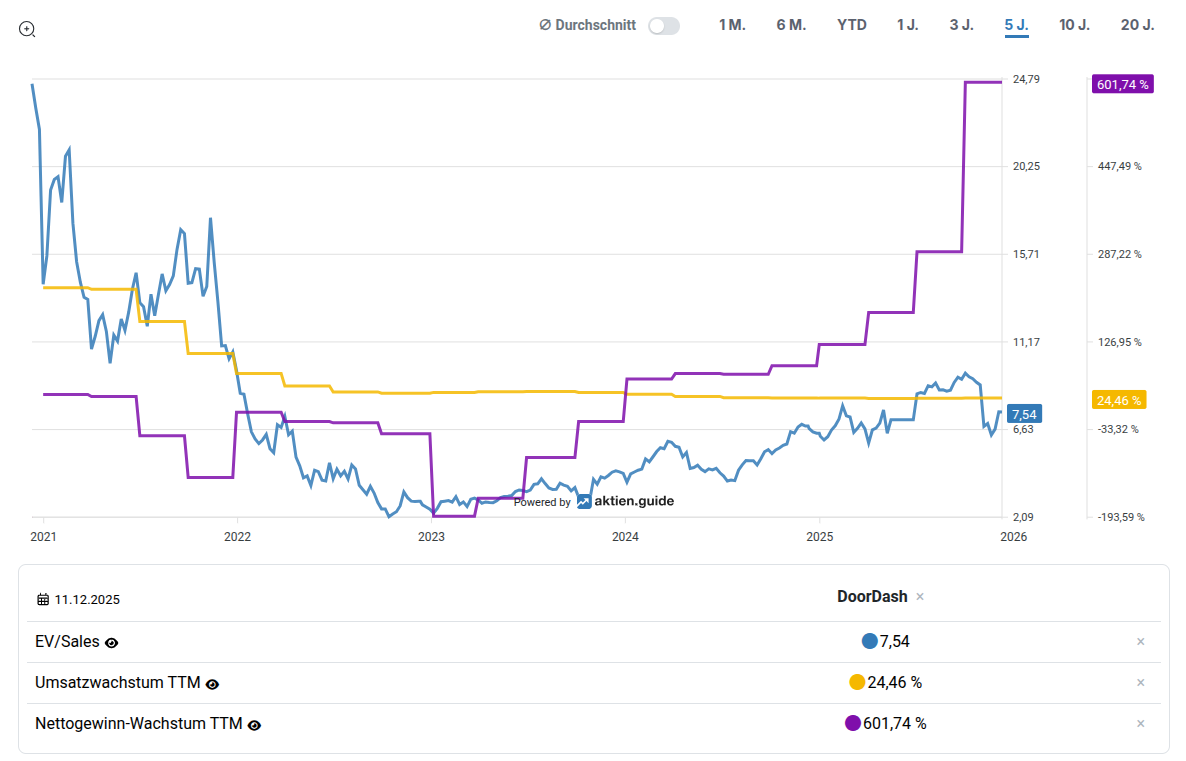Screen dimensions: 1186x761
Task: Toggle the Durchschnitt switch
Action: (663, 26)
